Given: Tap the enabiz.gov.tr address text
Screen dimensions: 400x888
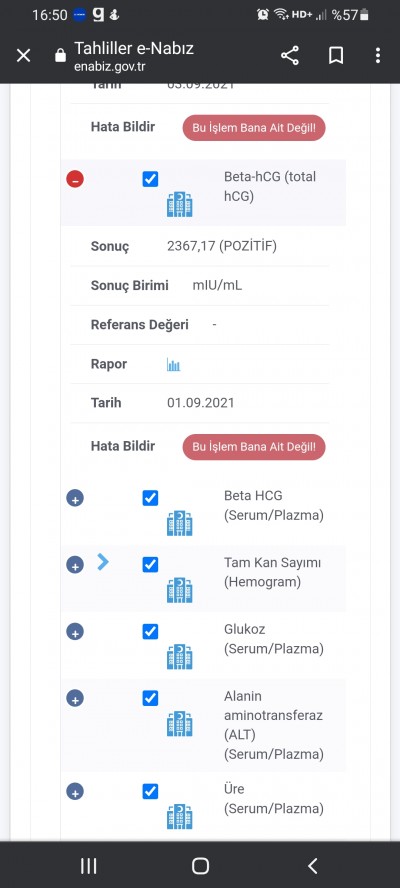Looking at the screenshot, I should pyautogui.click(x=109, y=67).
